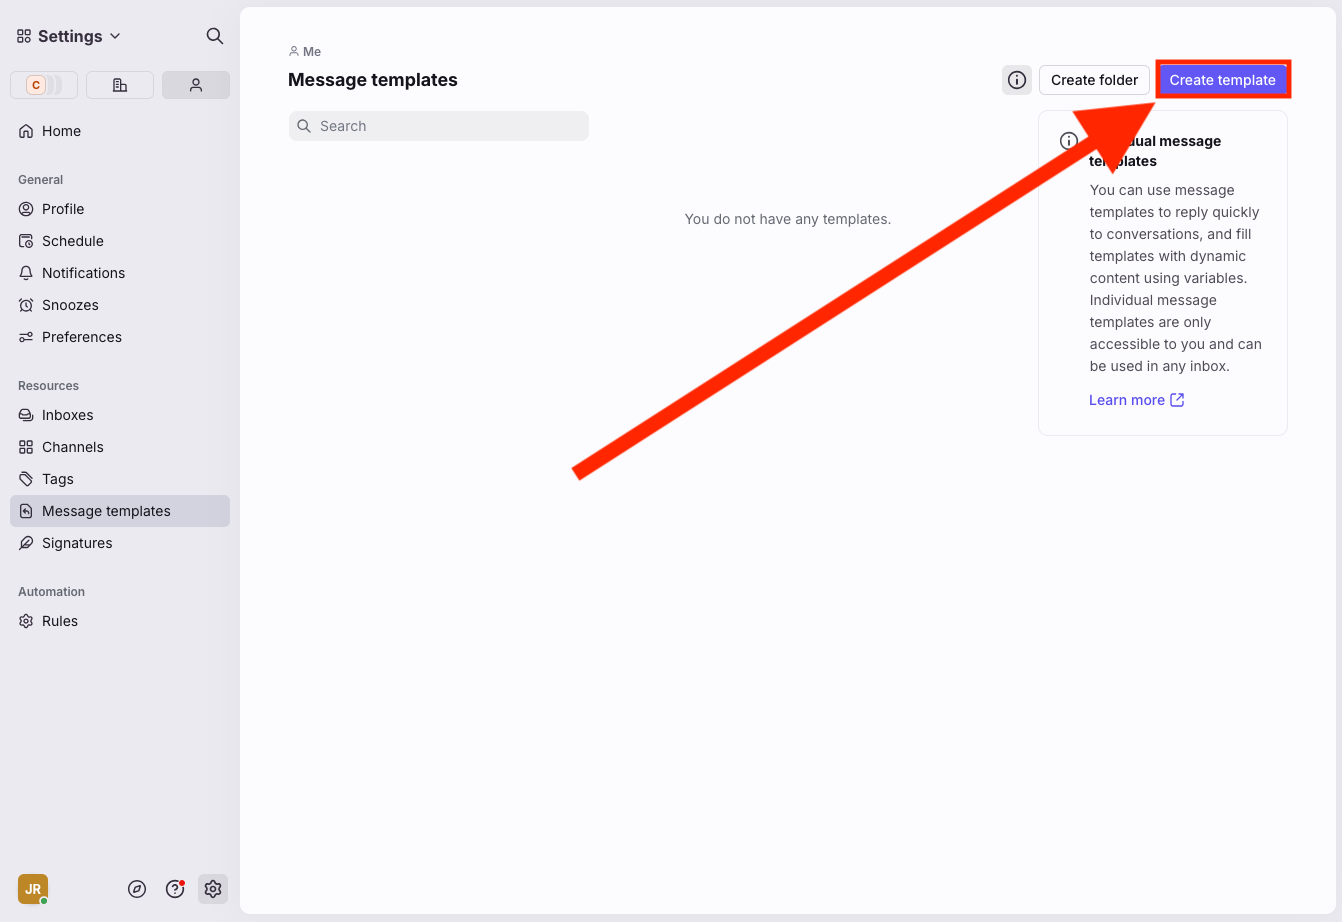Click the Create folder button
Viewport: 1342px width, 922px height.
point(1094,80)
